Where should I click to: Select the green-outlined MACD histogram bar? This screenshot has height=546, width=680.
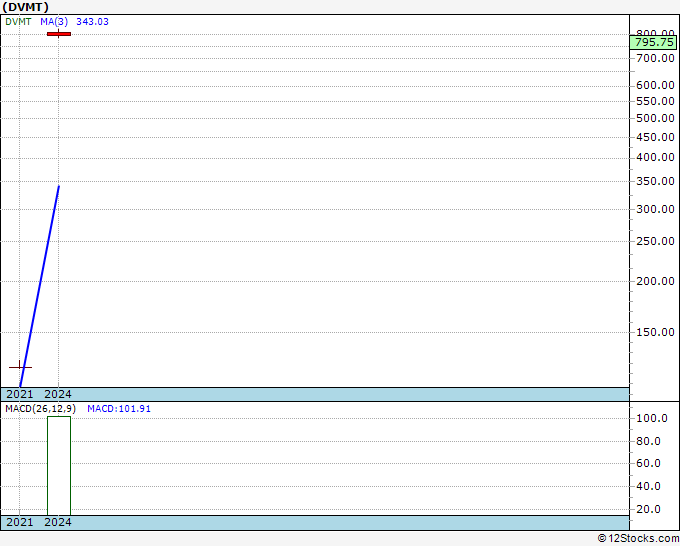(x=59, y=465)
